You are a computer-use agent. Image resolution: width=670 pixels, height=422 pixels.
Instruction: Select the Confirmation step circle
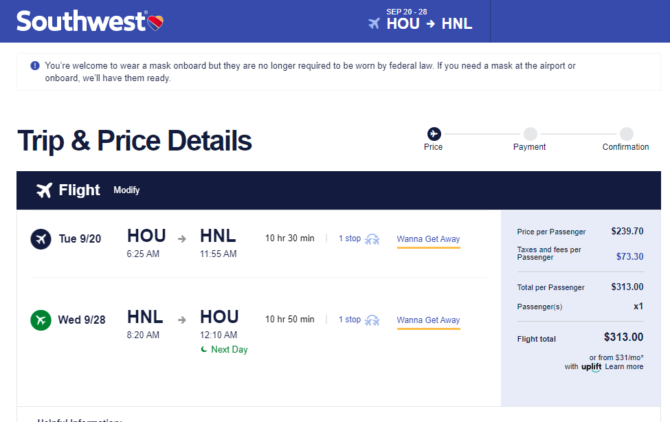[x=626, y=134]
